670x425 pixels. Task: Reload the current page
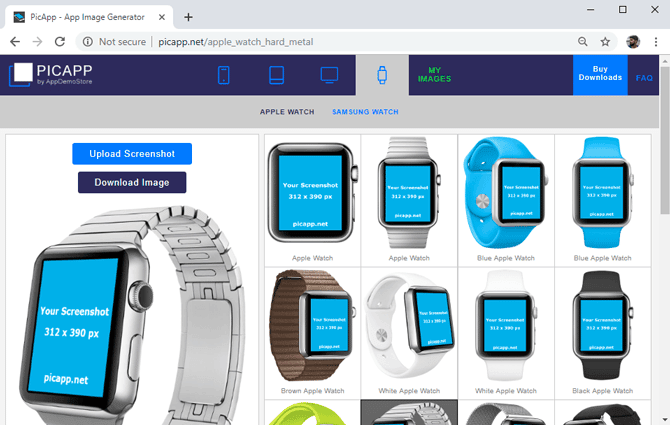pyautogui.click(x=60, y=42)
